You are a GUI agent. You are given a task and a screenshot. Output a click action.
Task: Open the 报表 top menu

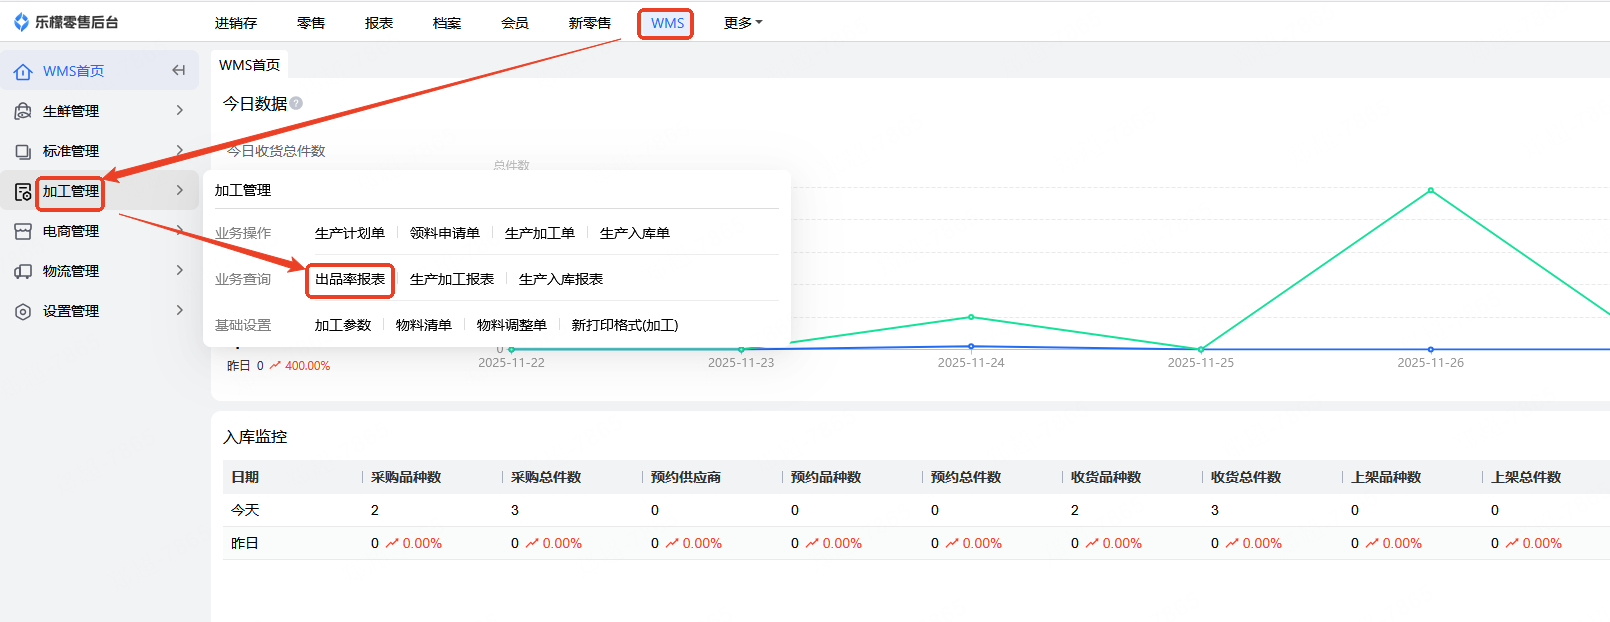coord(379,23)
